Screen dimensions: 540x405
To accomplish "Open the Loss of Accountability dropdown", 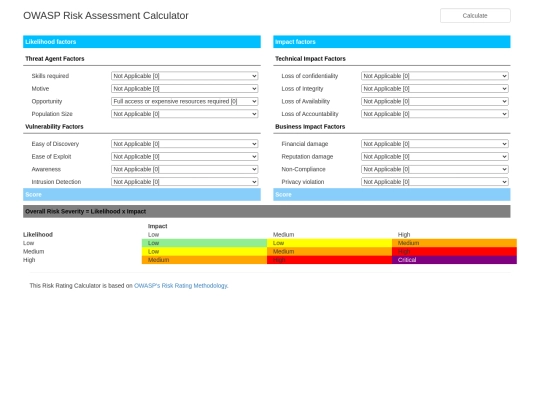I will [x=435, y=114].
